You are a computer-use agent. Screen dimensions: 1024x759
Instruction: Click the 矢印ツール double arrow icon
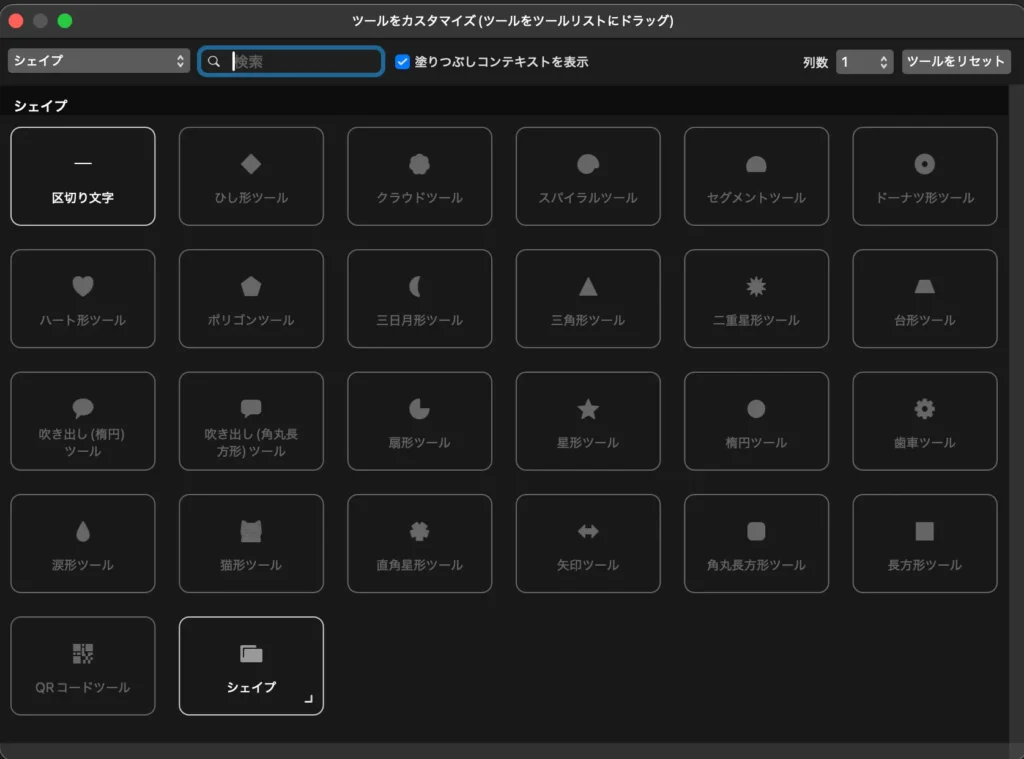[x=588, y=531]
